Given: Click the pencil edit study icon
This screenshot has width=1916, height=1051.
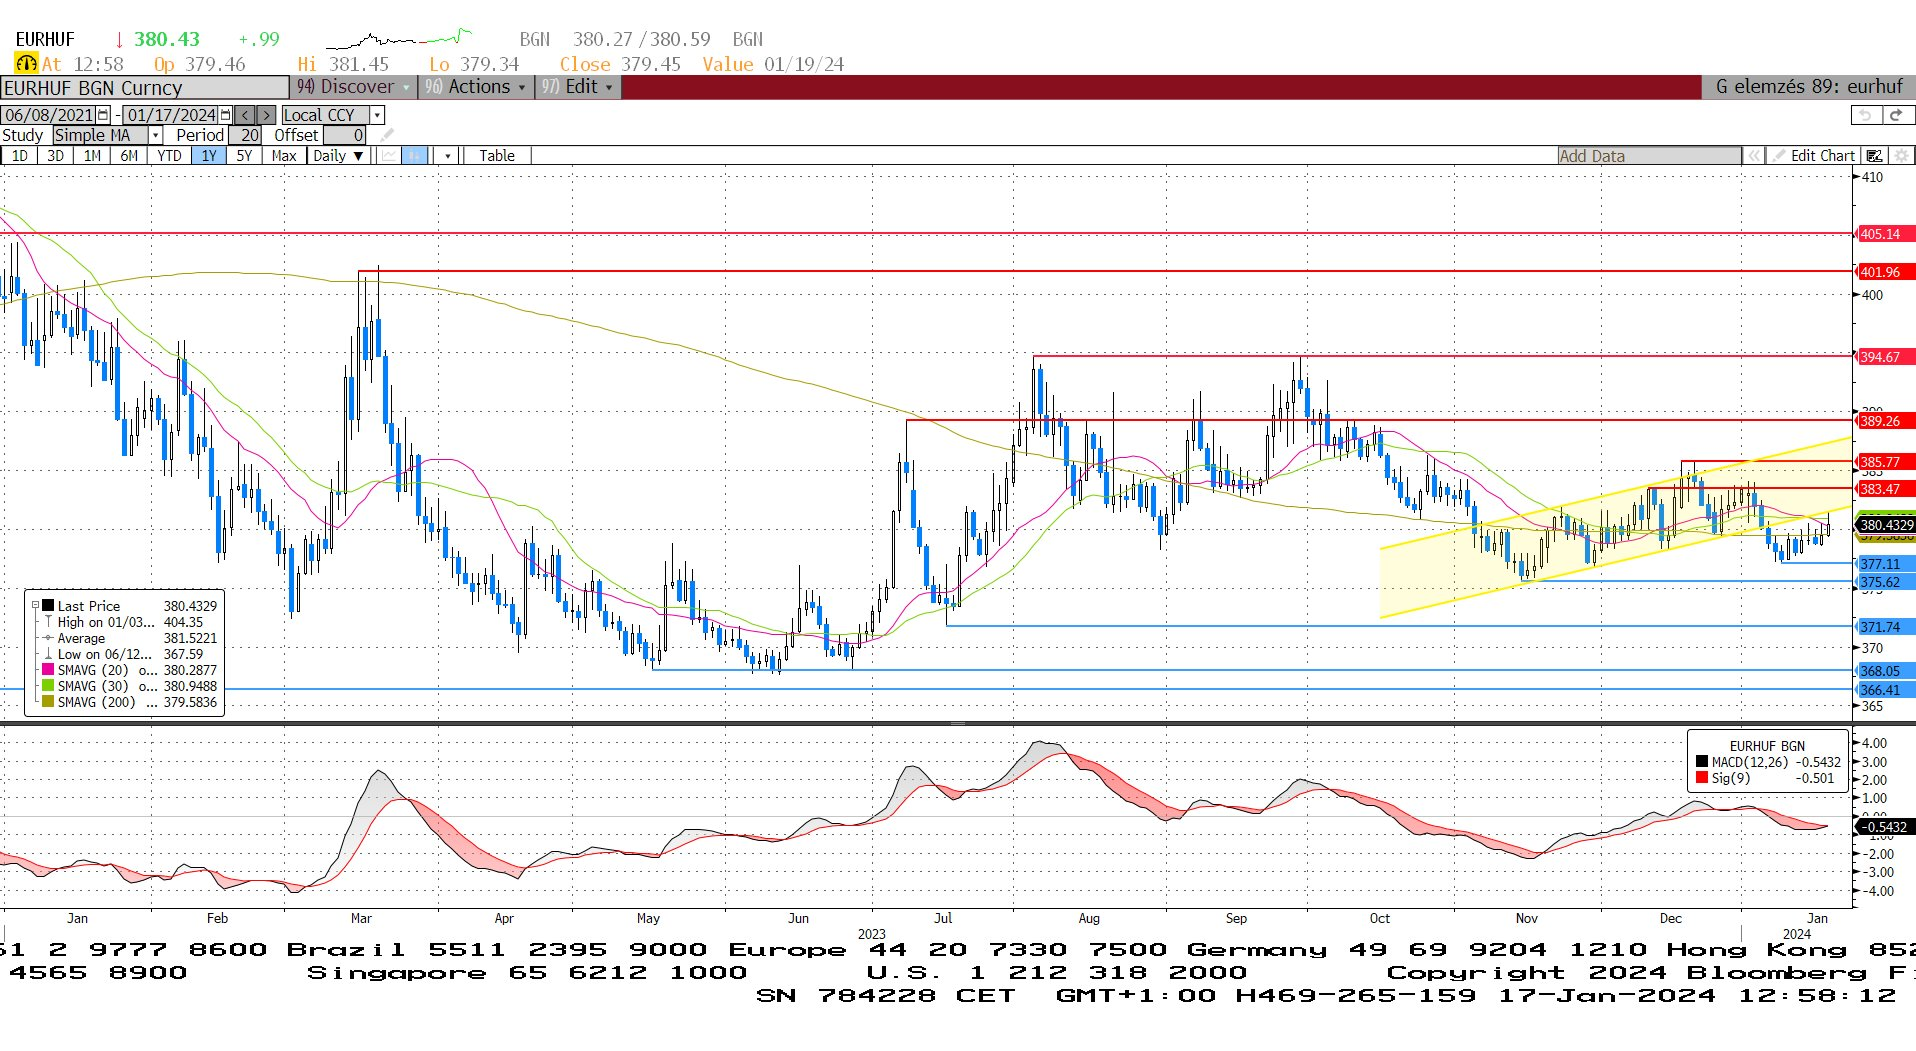Looking at the screenshot, I should (x=387, y=135).
